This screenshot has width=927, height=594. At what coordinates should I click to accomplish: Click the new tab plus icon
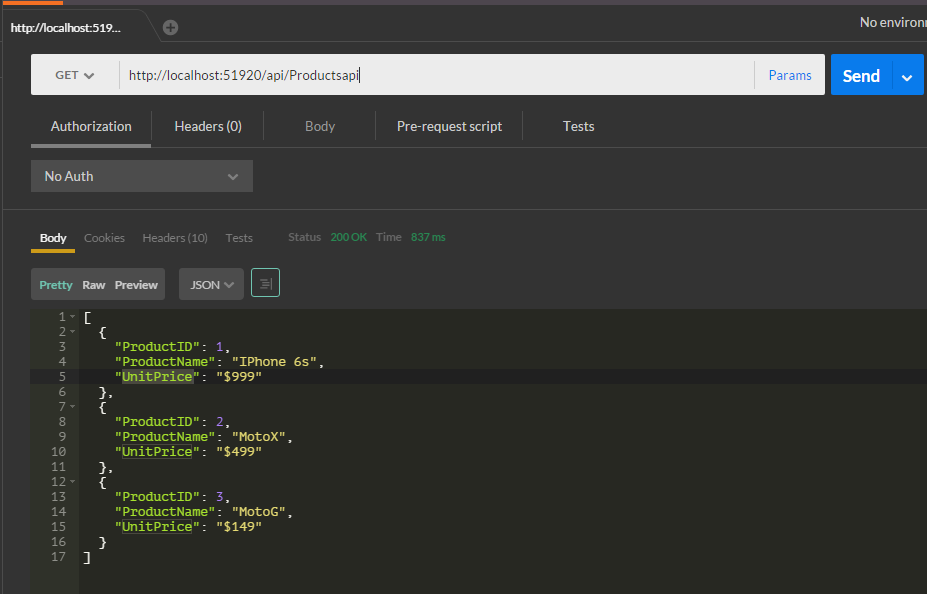point(170,27)
